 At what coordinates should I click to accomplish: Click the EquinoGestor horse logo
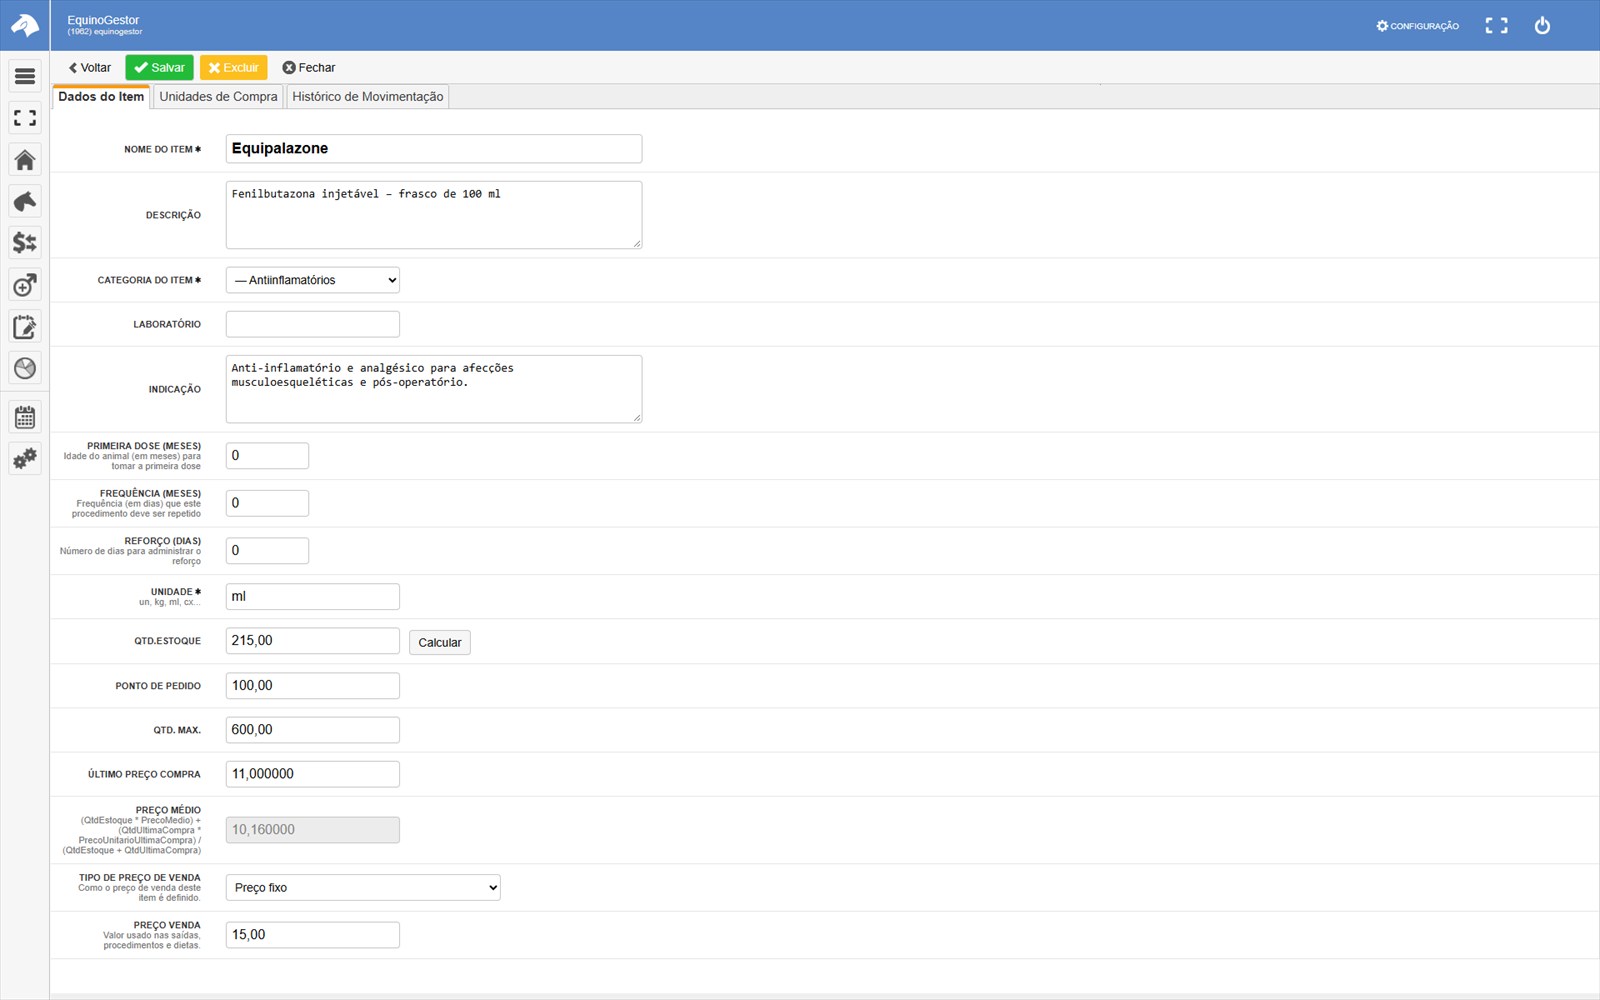coord(25,25)
